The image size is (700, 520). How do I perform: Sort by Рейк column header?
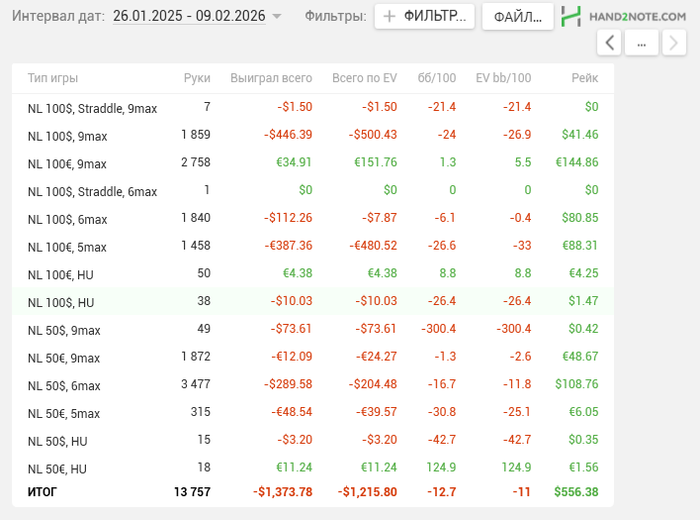pyautogui.click(x=585, y=78)
